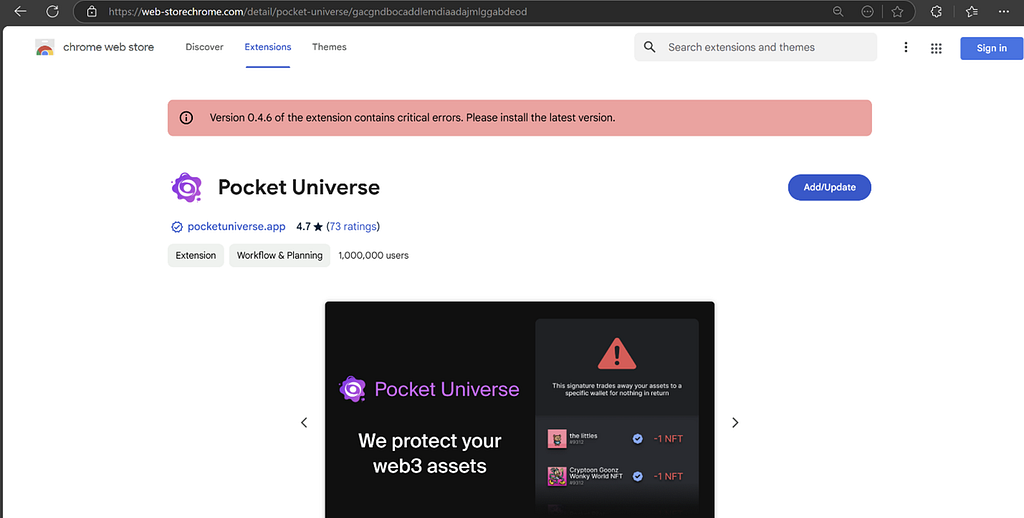Image resolution: width=1024 pixels, height=518 pixels.
Task: Open the zoom-out magnifier in address bar
Action: tap(839, 11)
